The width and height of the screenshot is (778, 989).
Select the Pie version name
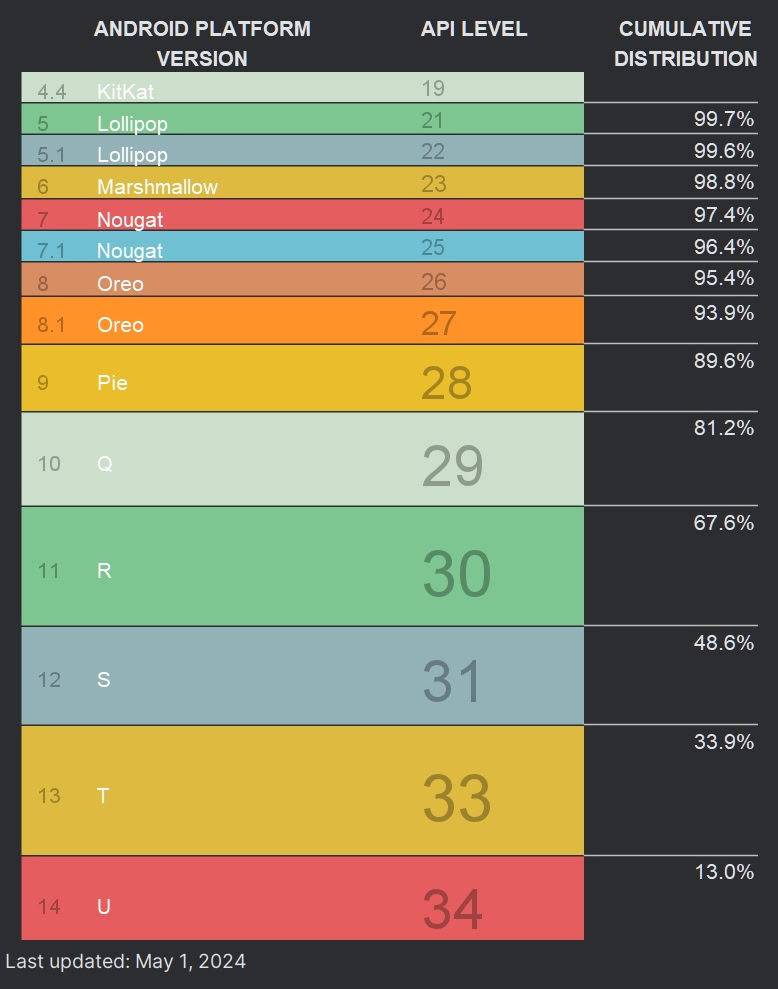tap(112, 382)
